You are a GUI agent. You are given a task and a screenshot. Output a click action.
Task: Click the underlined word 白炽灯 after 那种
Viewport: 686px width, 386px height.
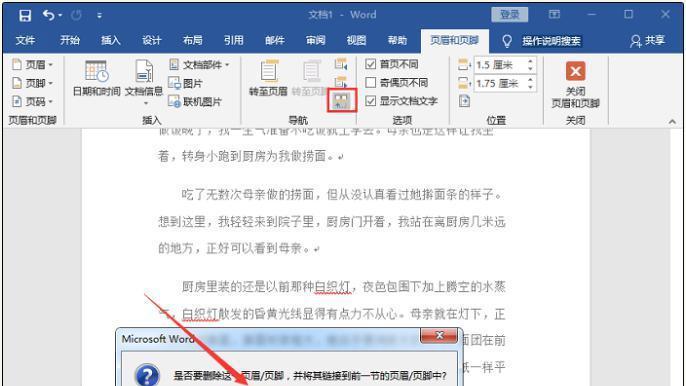(332, 287)
